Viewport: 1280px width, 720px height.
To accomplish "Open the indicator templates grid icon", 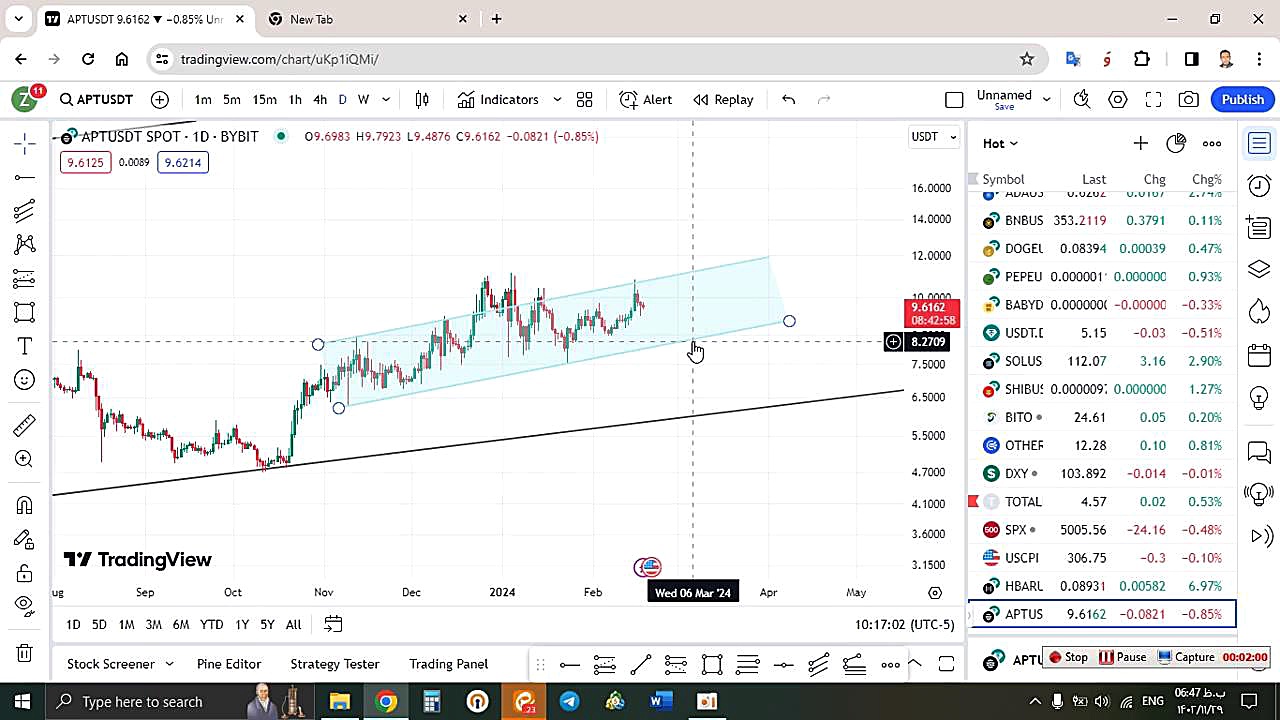I will [x=585, y=99].
